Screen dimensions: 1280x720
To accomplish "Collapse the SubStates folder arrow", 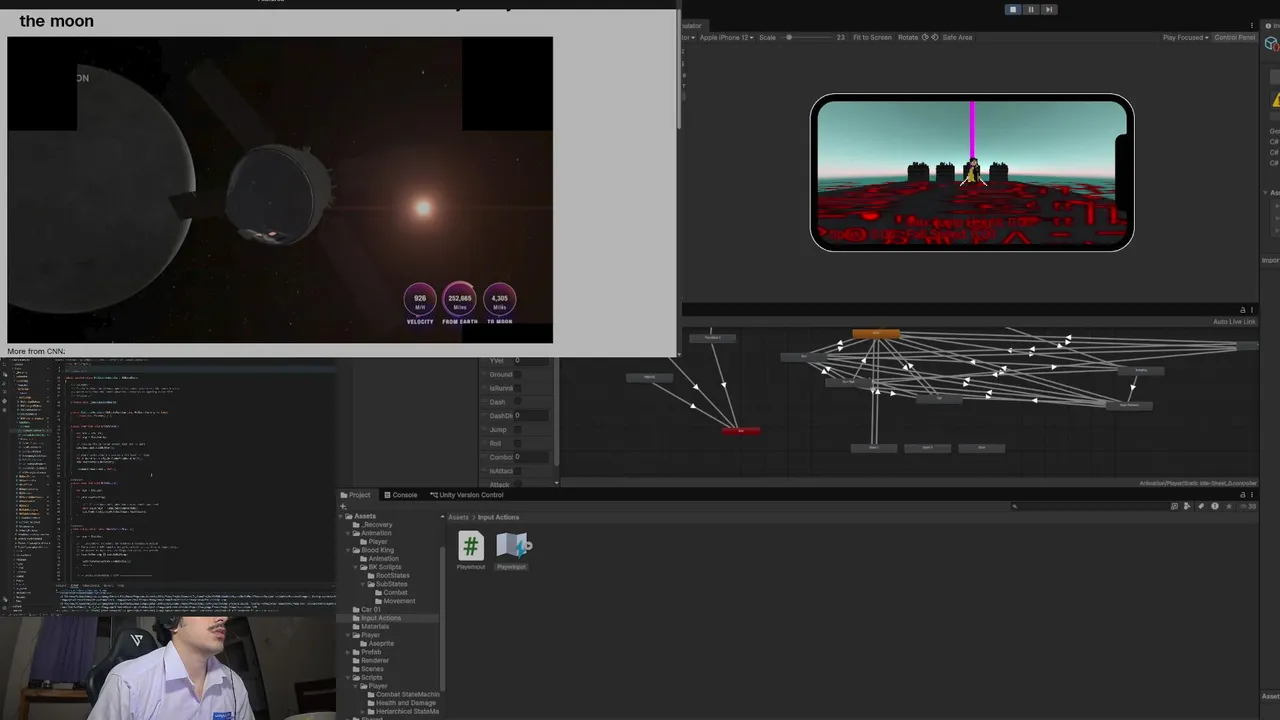I will pyautogui.click(x=362, y=584).
